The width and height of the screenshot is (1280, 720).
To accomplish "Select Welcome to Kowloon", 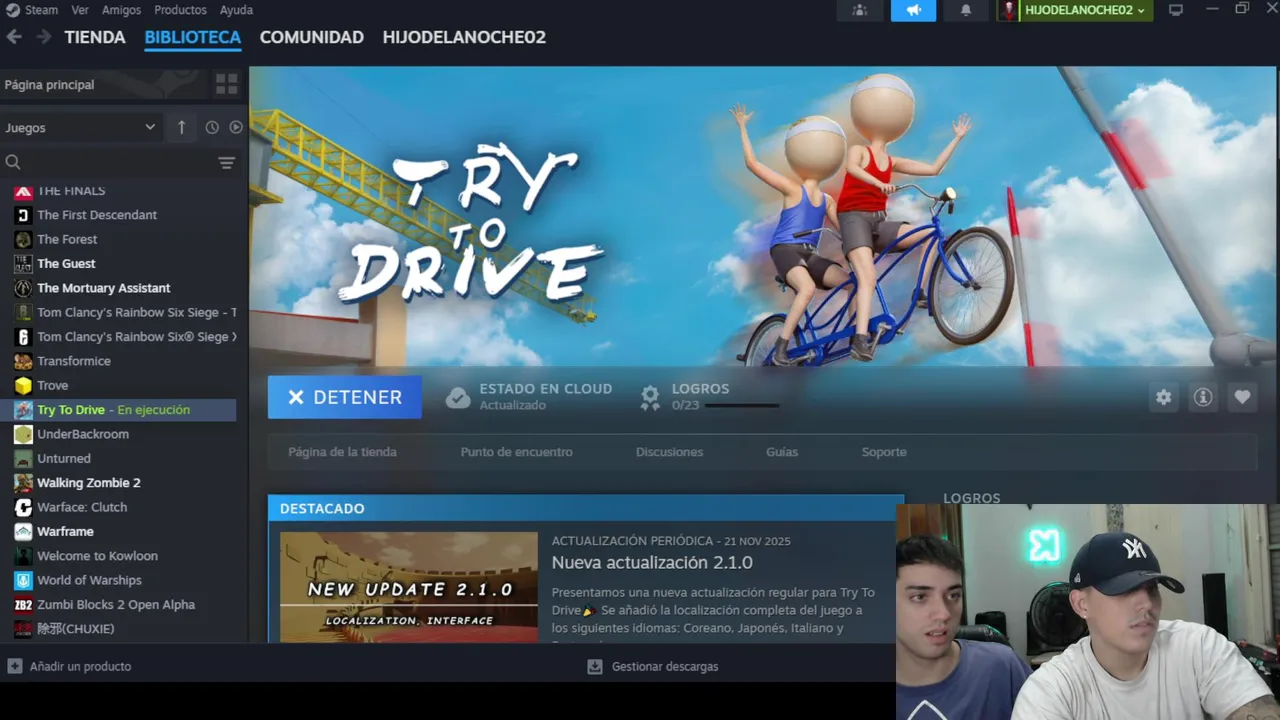I will 97,556.
